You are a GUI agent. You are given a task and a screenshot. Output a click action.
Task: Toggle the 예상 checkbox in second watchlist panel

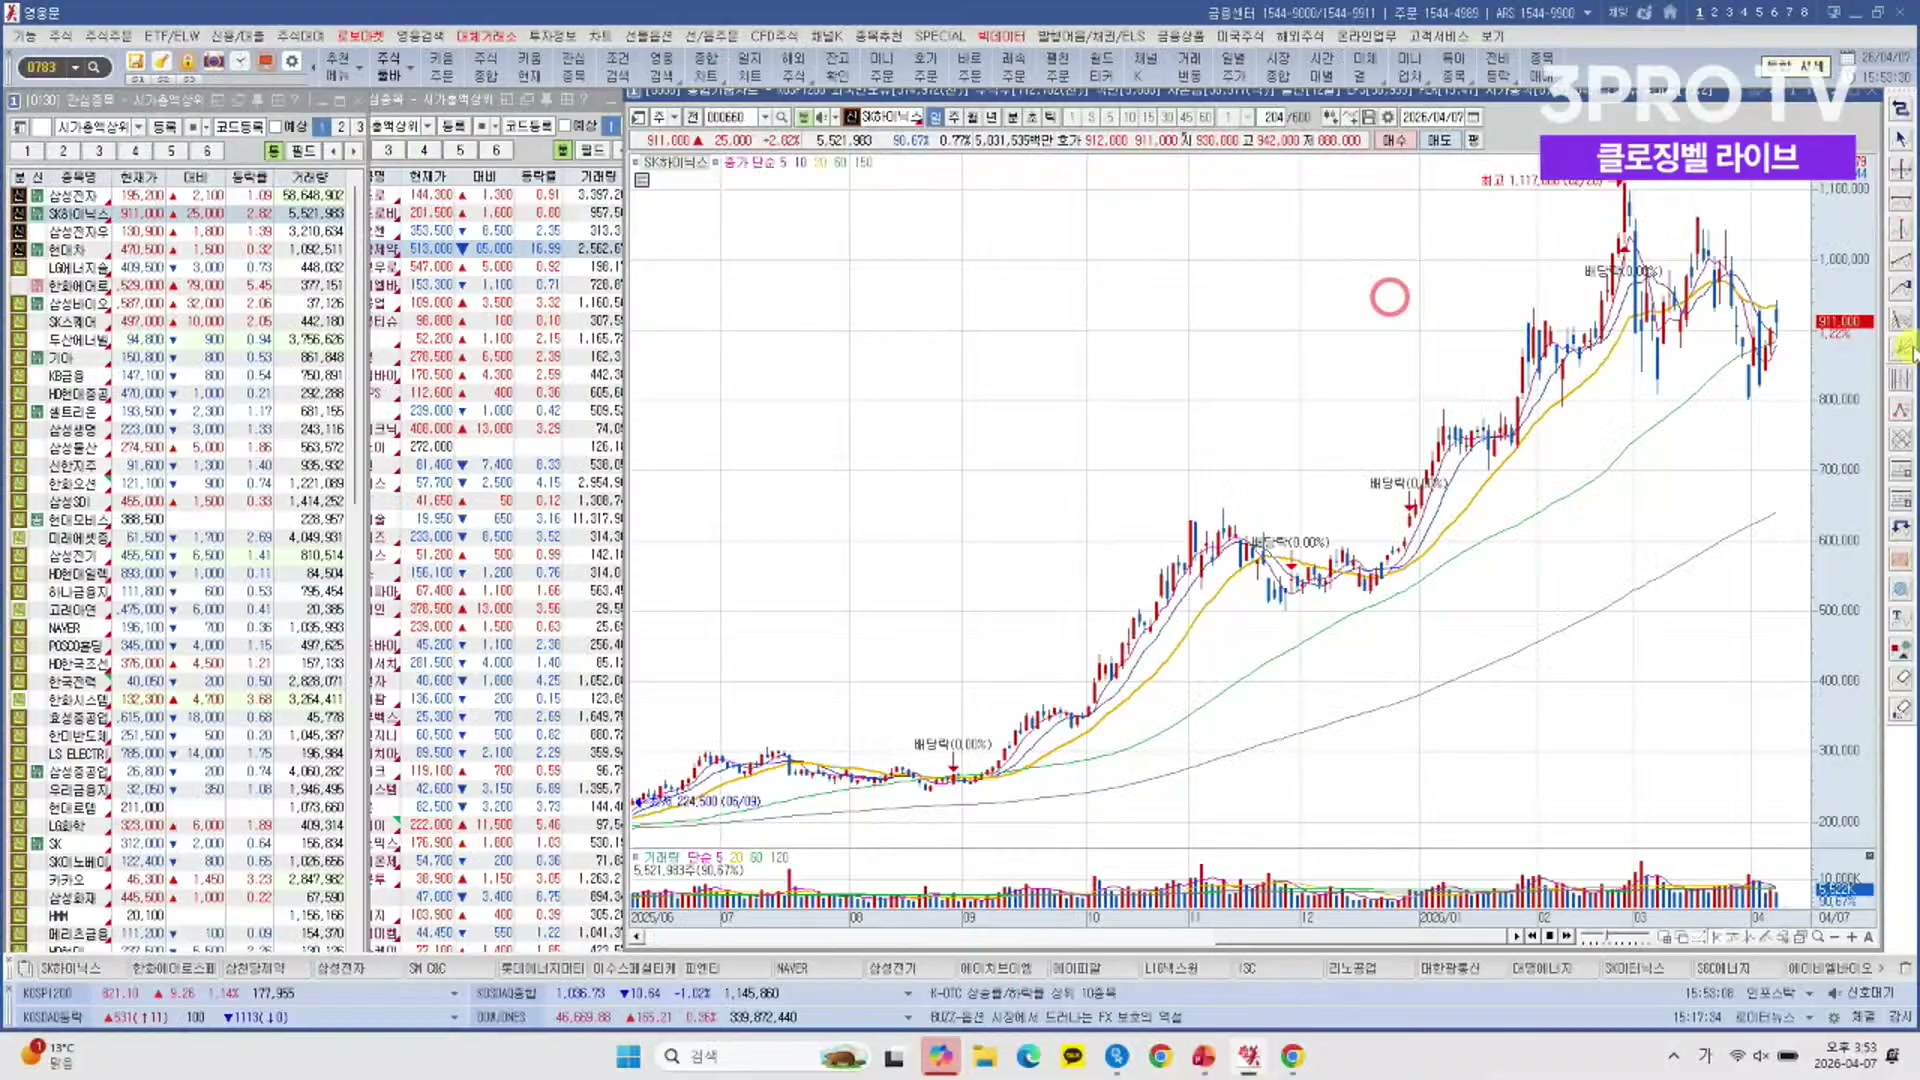(565, 127)
